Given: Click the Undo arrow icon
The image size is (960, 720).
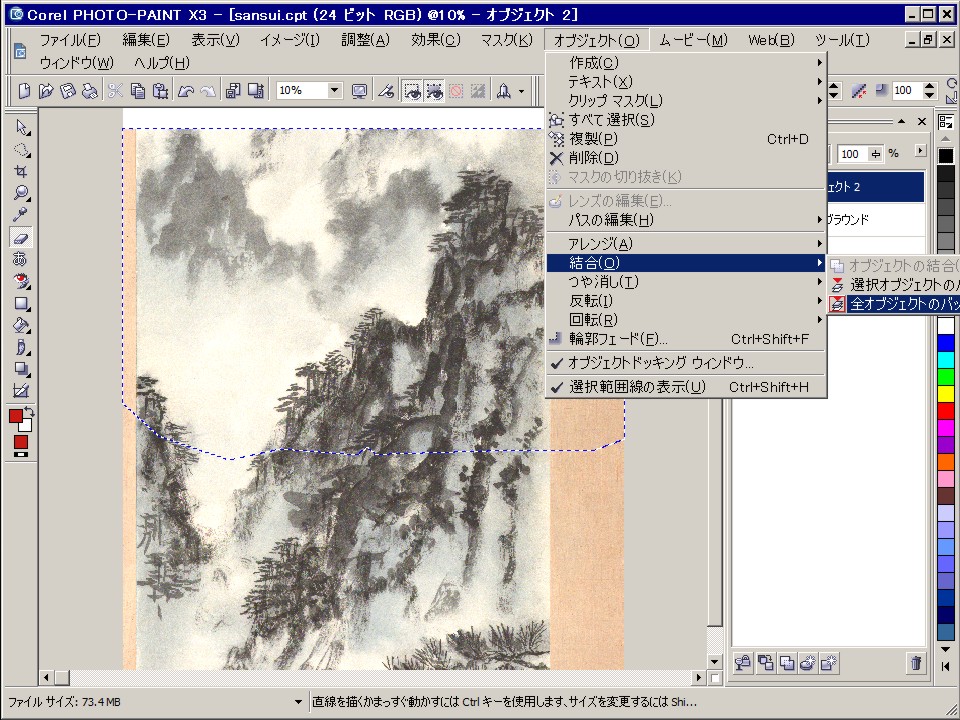Looking at the screenshot, I should pos(186,91).
